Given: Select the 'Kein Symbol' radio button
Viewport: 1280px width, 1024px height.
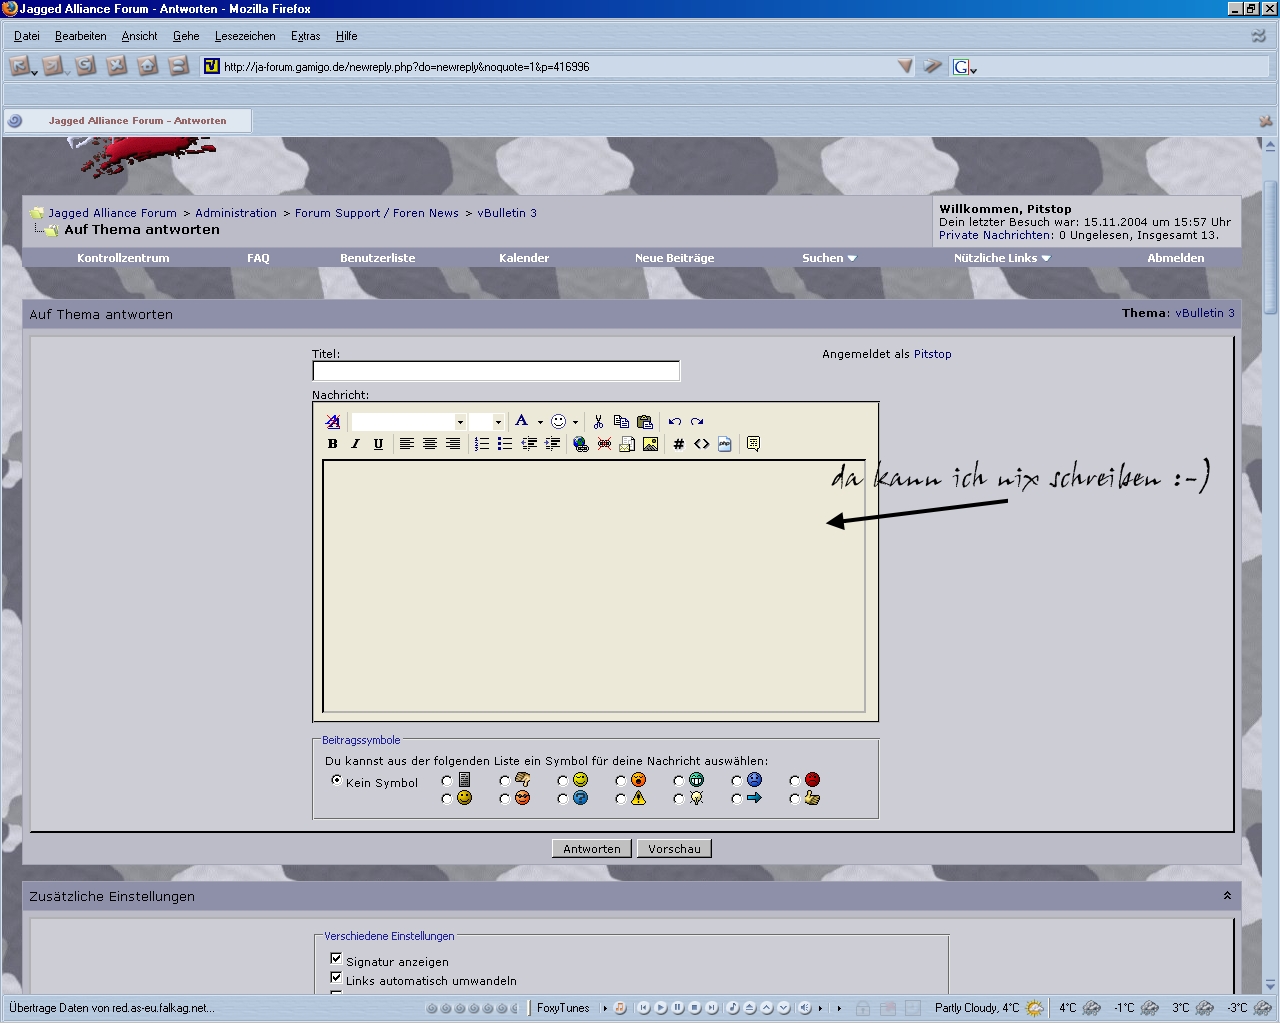Looking at the screenshot, I should pyautogui.click(x=337, y=780).
